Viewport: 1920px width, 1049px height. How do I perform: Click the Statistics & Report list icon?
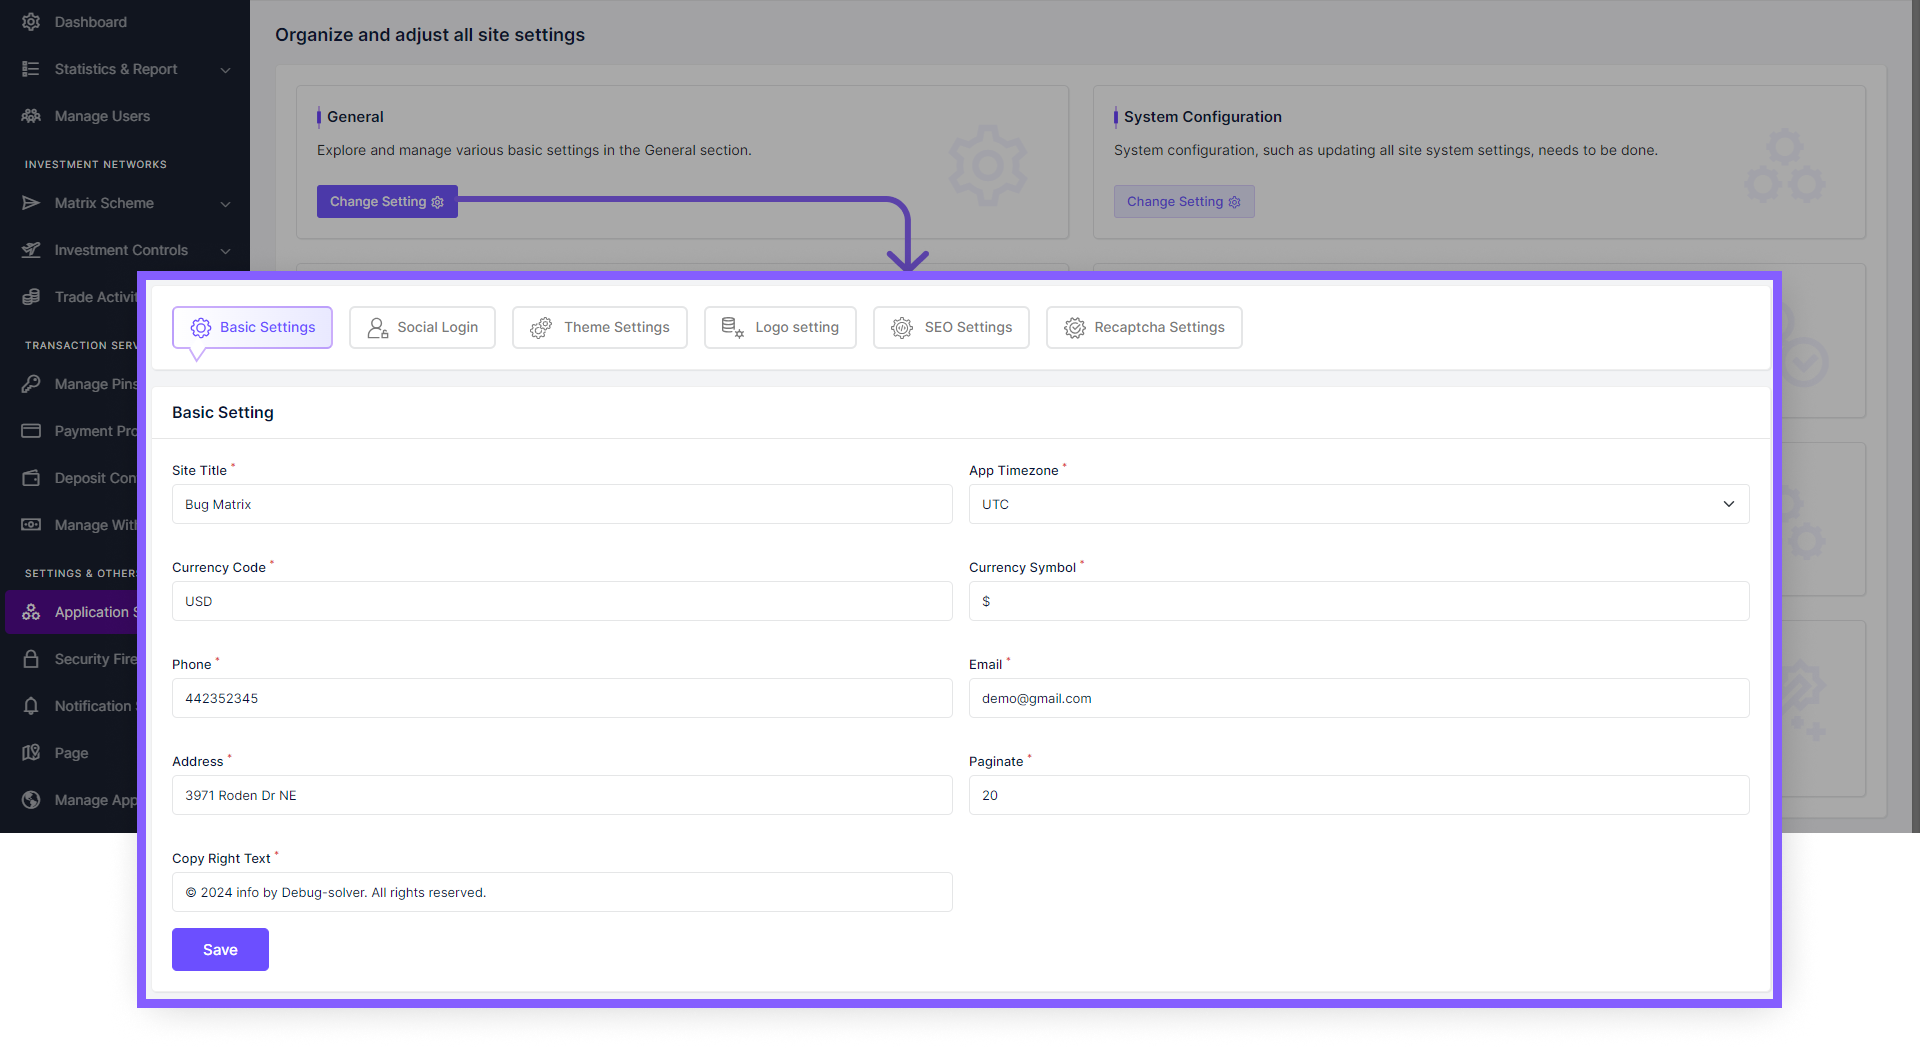tap(31, 69)
